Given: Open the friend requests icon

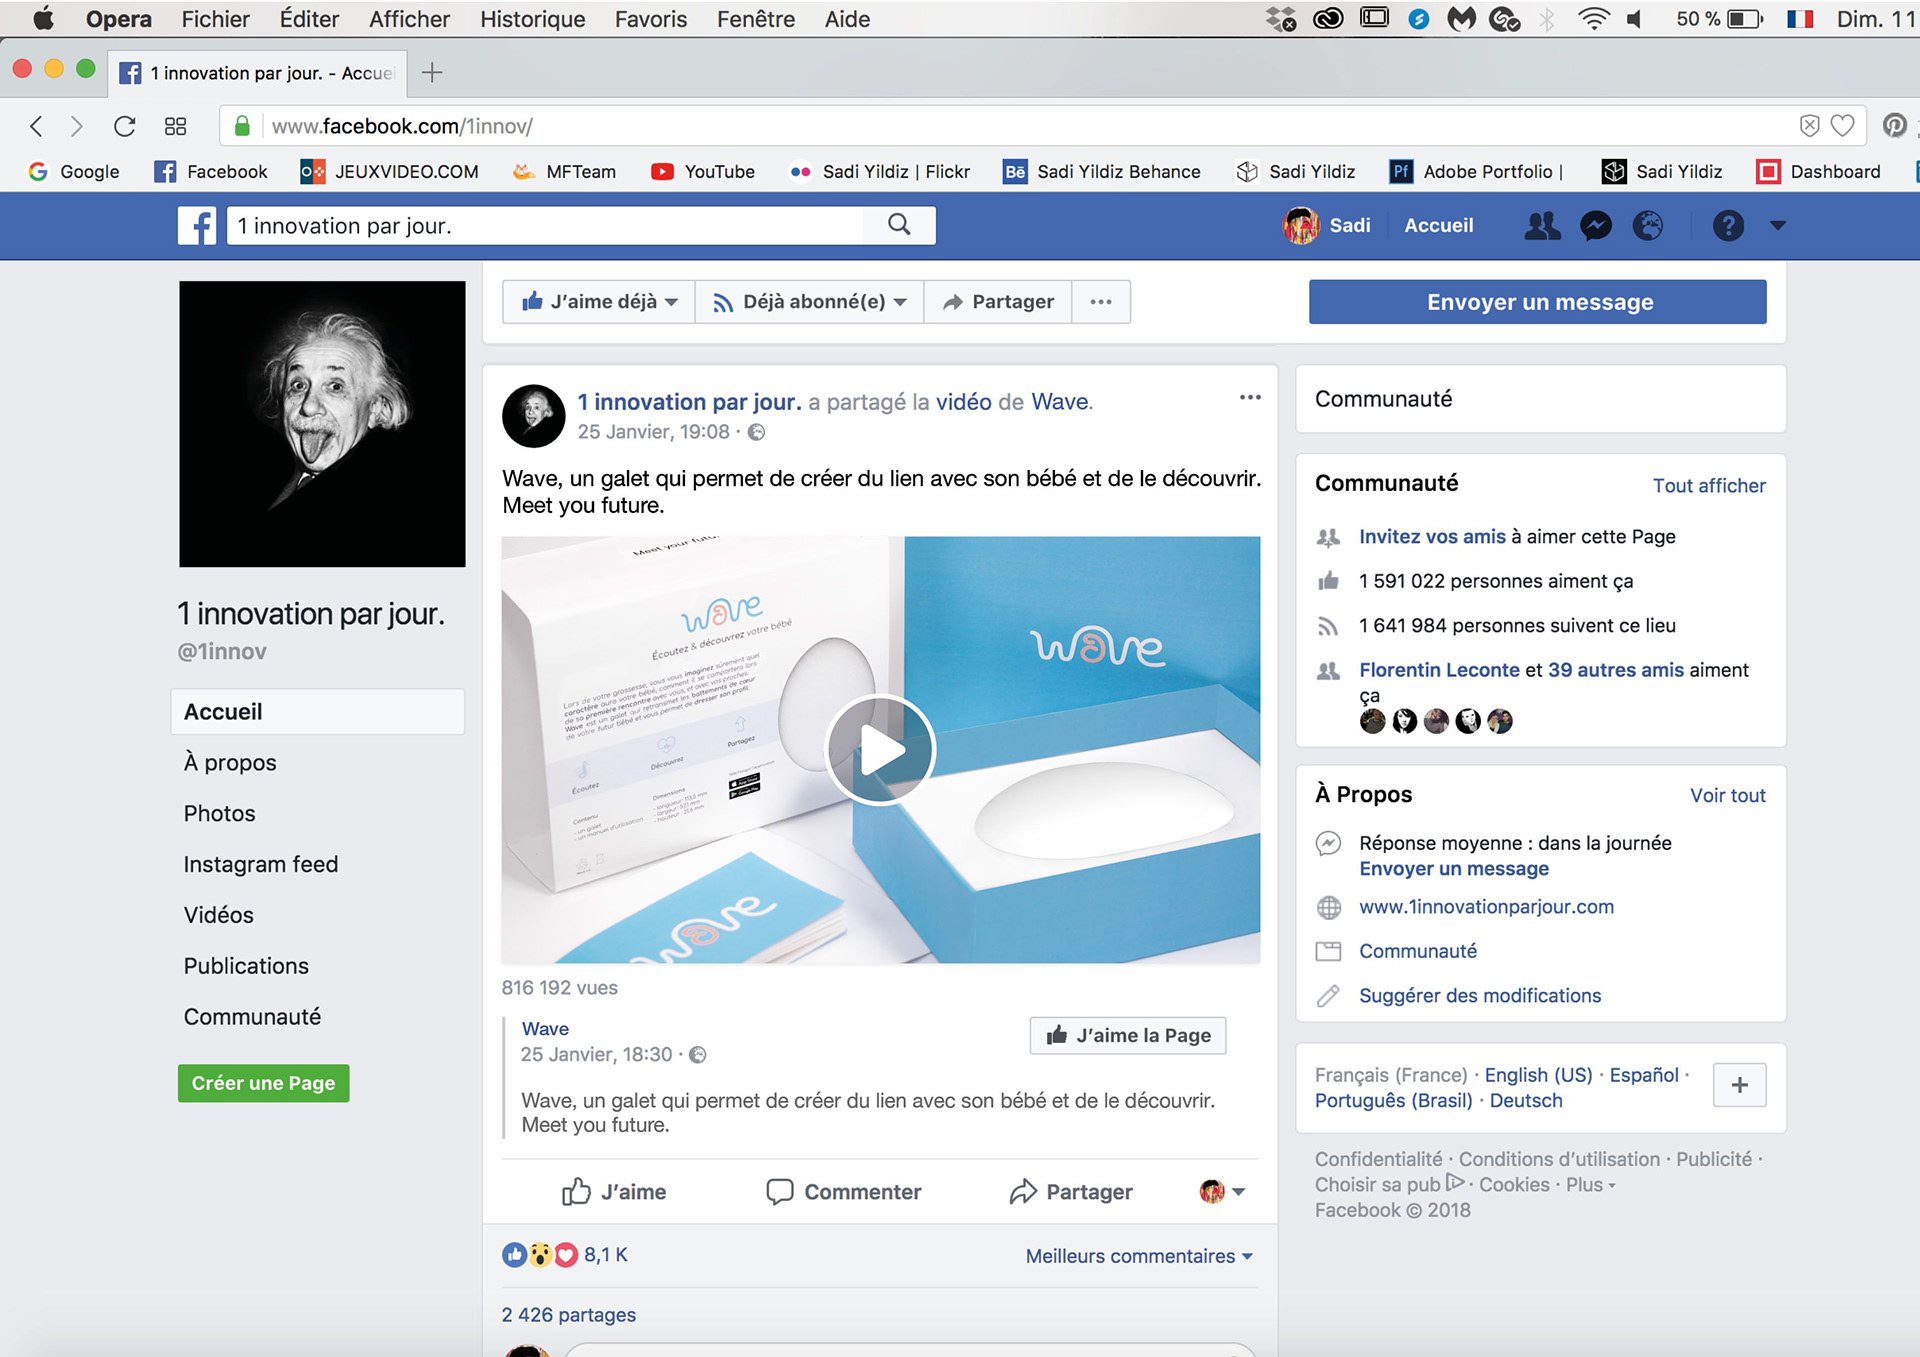Looking at the screenshot, I should [x=1542, y=226].
